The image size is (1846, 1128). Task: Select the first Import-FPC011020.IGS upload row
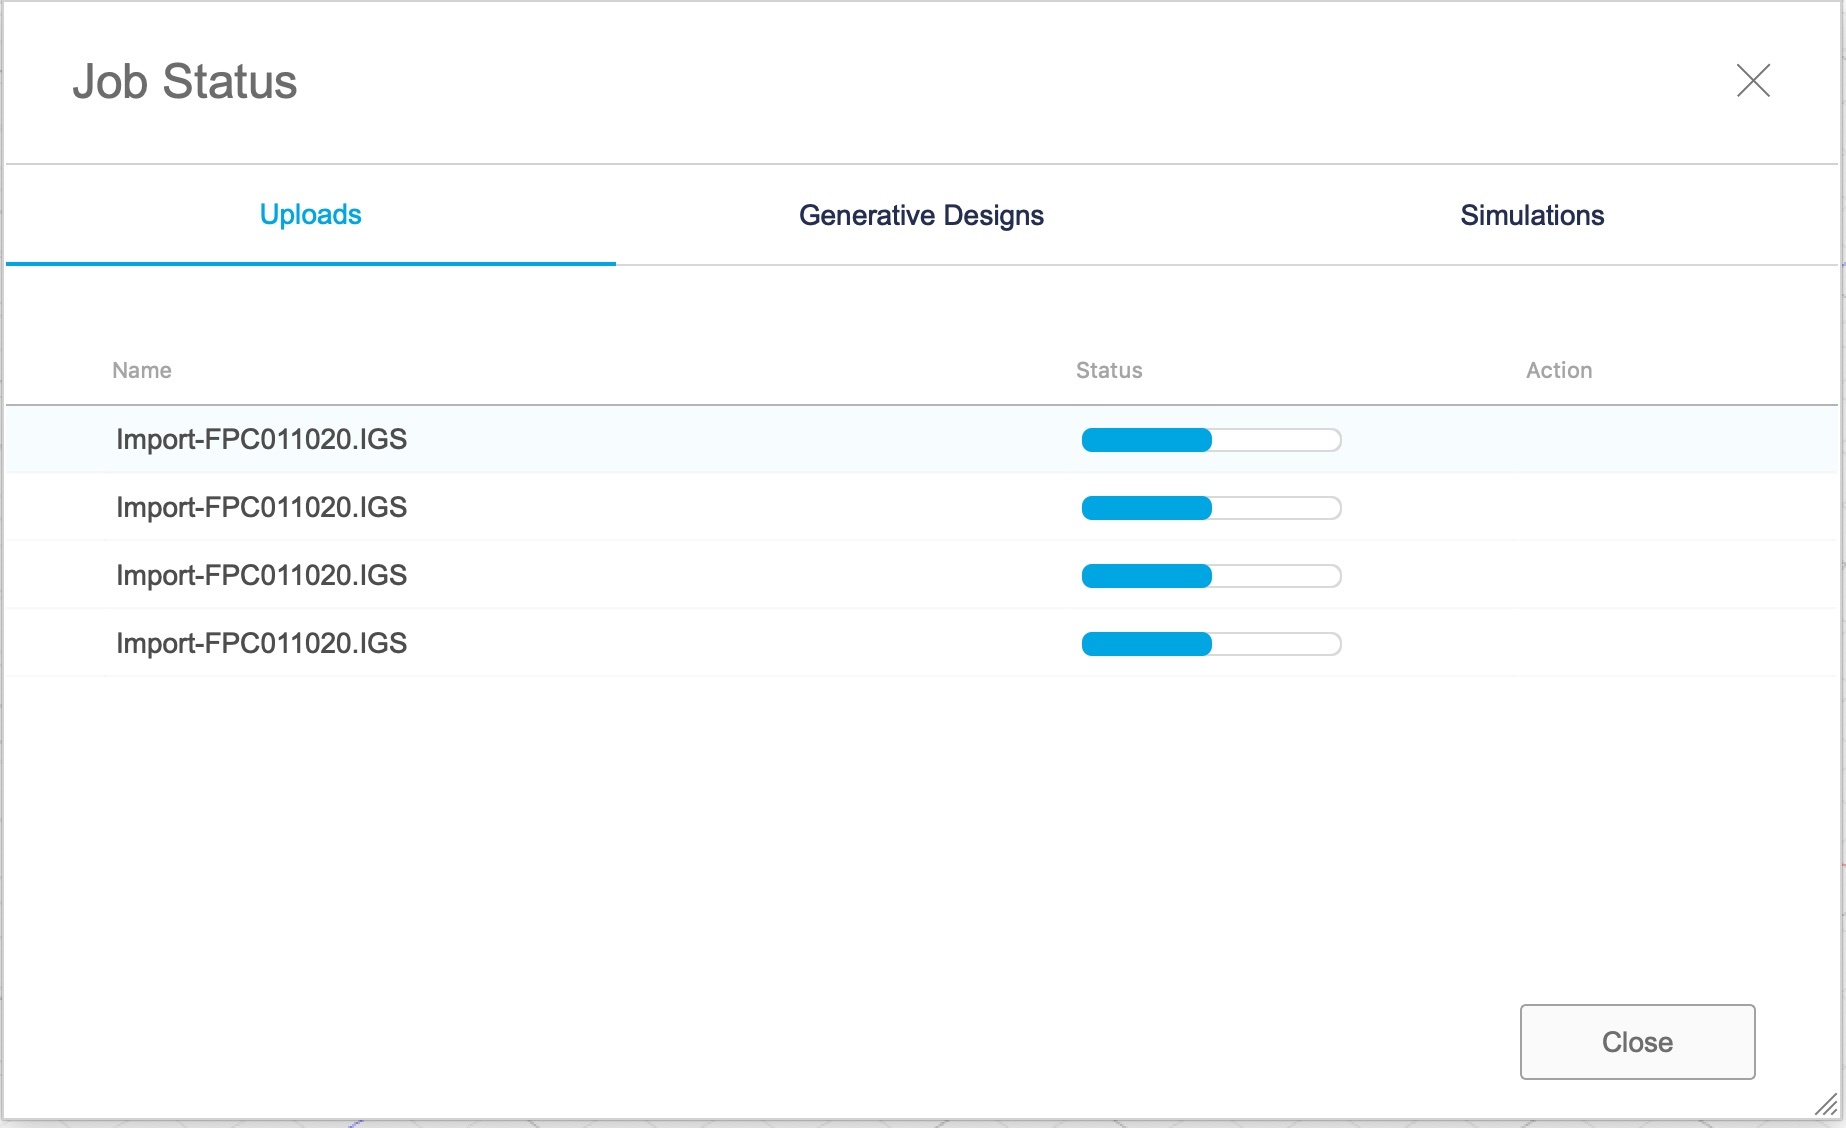(262, 440)
